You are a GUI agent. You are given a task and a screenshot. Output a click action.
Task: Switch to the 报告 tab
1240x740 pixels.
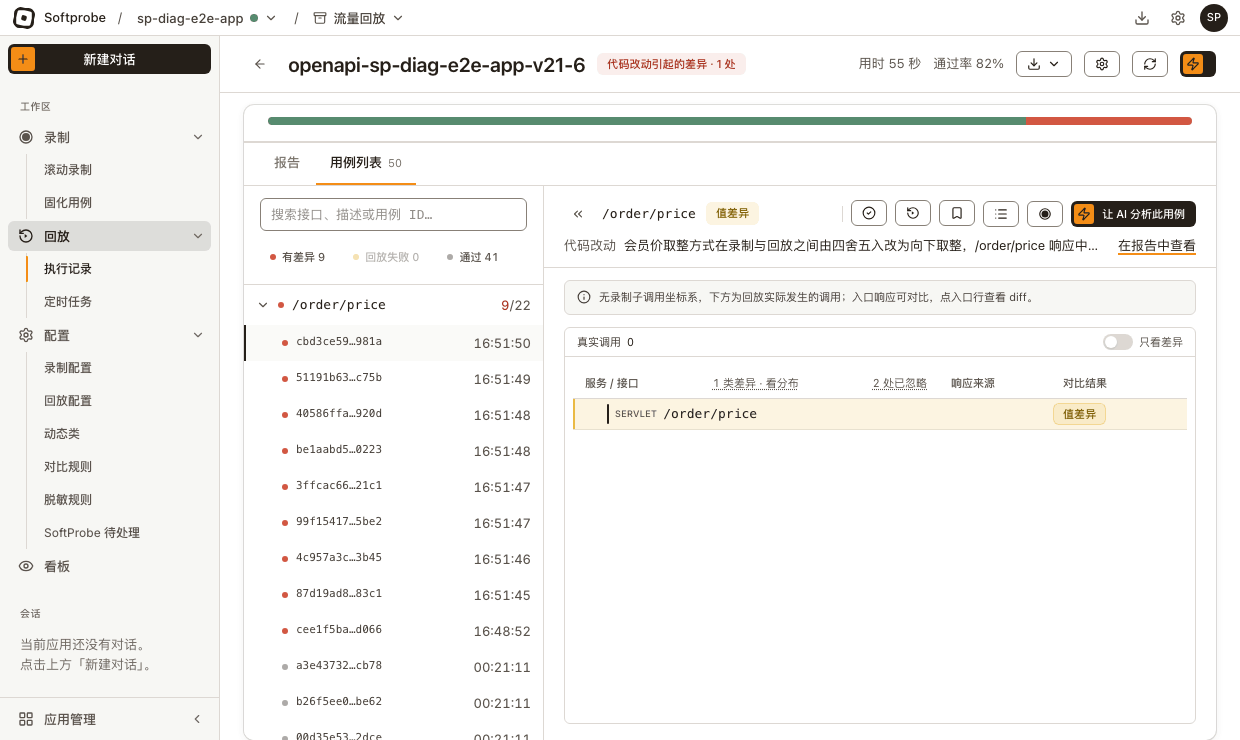click(x=287, y=162)
